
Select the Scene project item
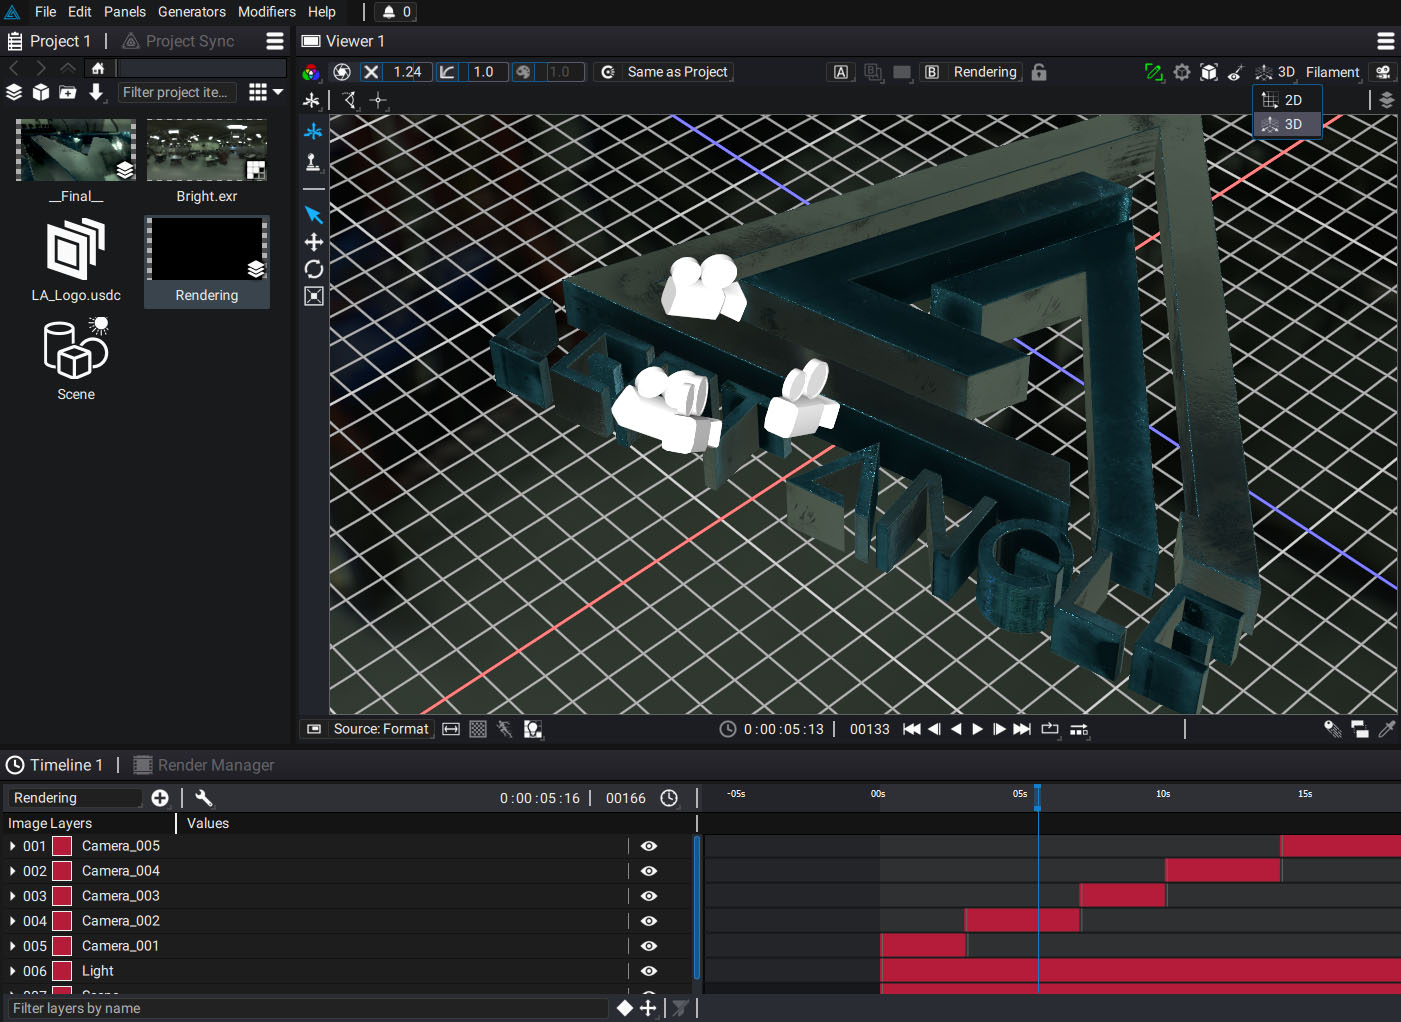(x=76, y=360)
